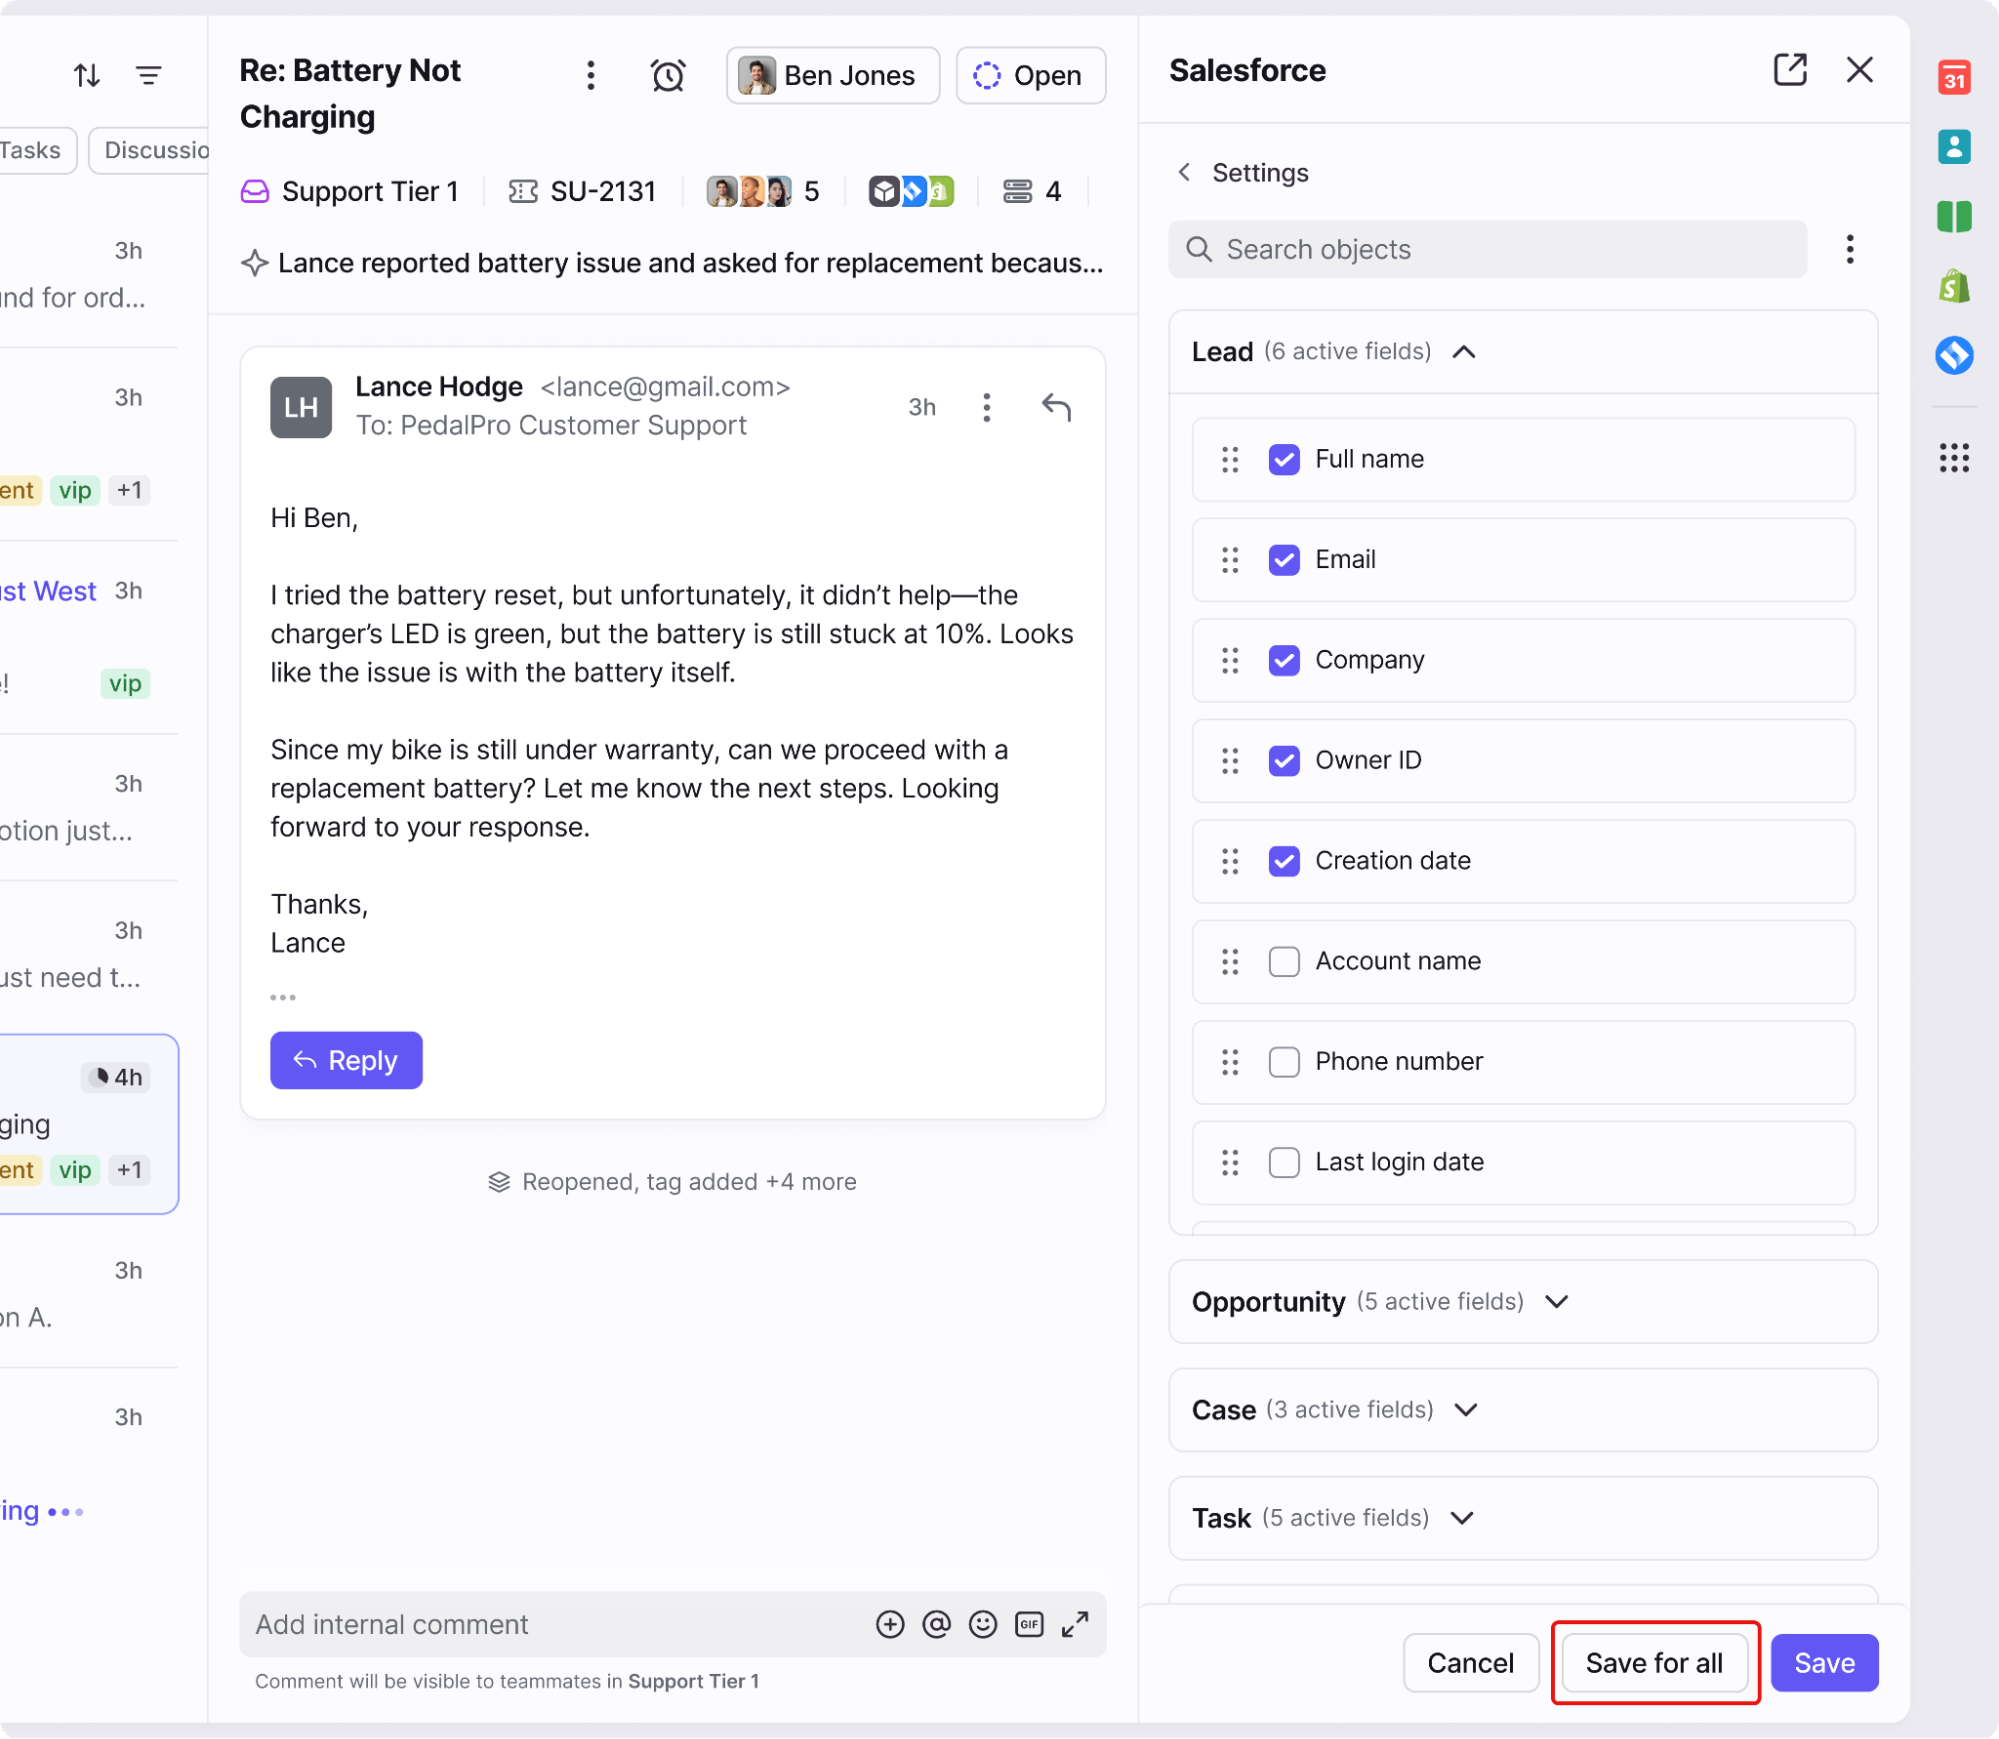The image size is (1999, 1739).
Task: Click the calendar app icon in sidebar
Action: pos(1953,77)
